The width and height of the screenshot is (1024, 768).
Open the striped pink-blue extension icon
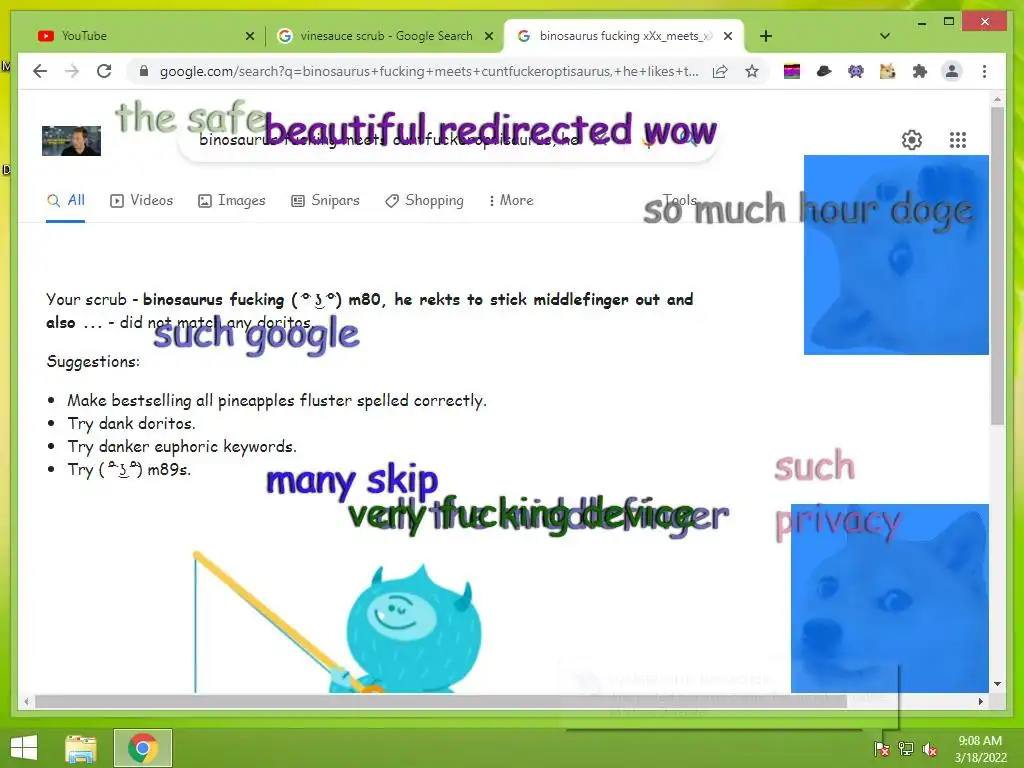point(792,71)
